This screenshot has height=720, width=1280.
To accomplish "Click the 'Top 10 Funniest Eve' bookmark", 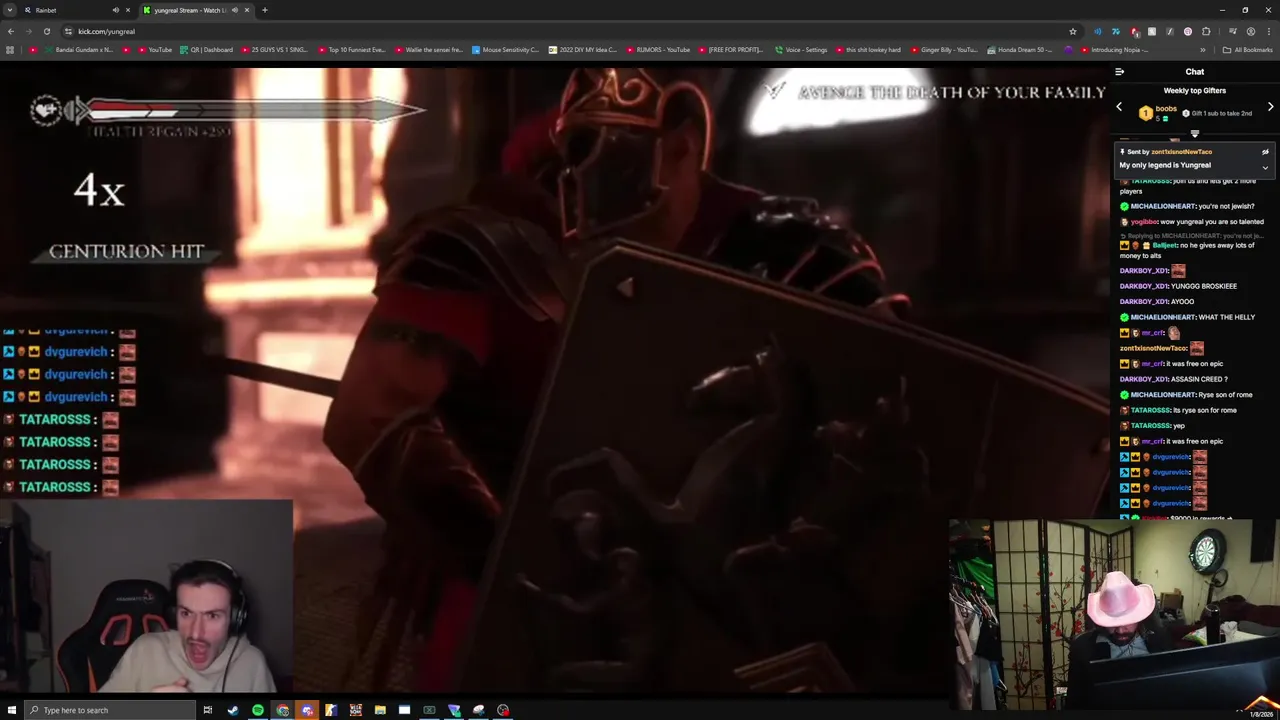I will [x=351, y=50].
